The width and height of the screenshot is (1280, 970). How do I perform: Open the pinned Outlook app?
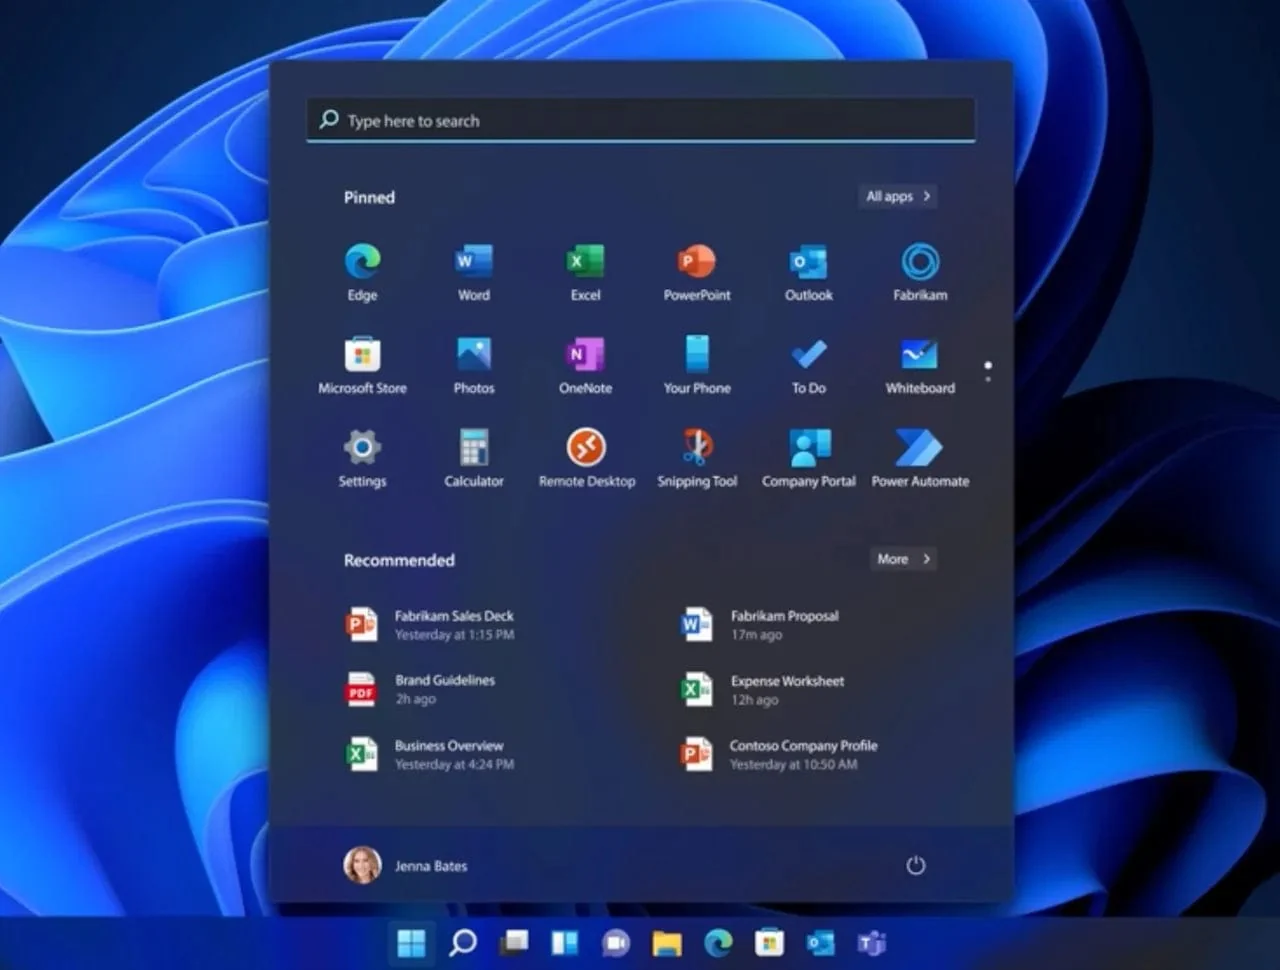click(x=808, y=271)
